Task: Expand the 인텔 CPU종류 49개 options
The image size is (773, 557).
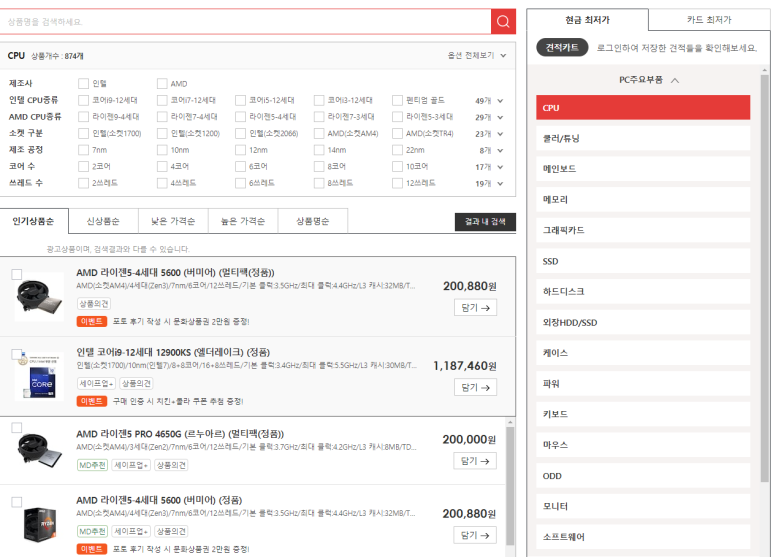Action: [489, 101]
